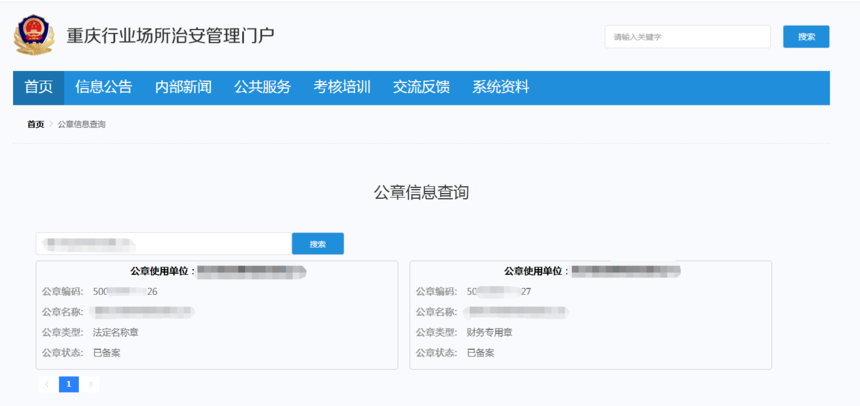Click the 公章信息查询 breadcrumb
The image size is (860, 406).
[x=81, y=124]
